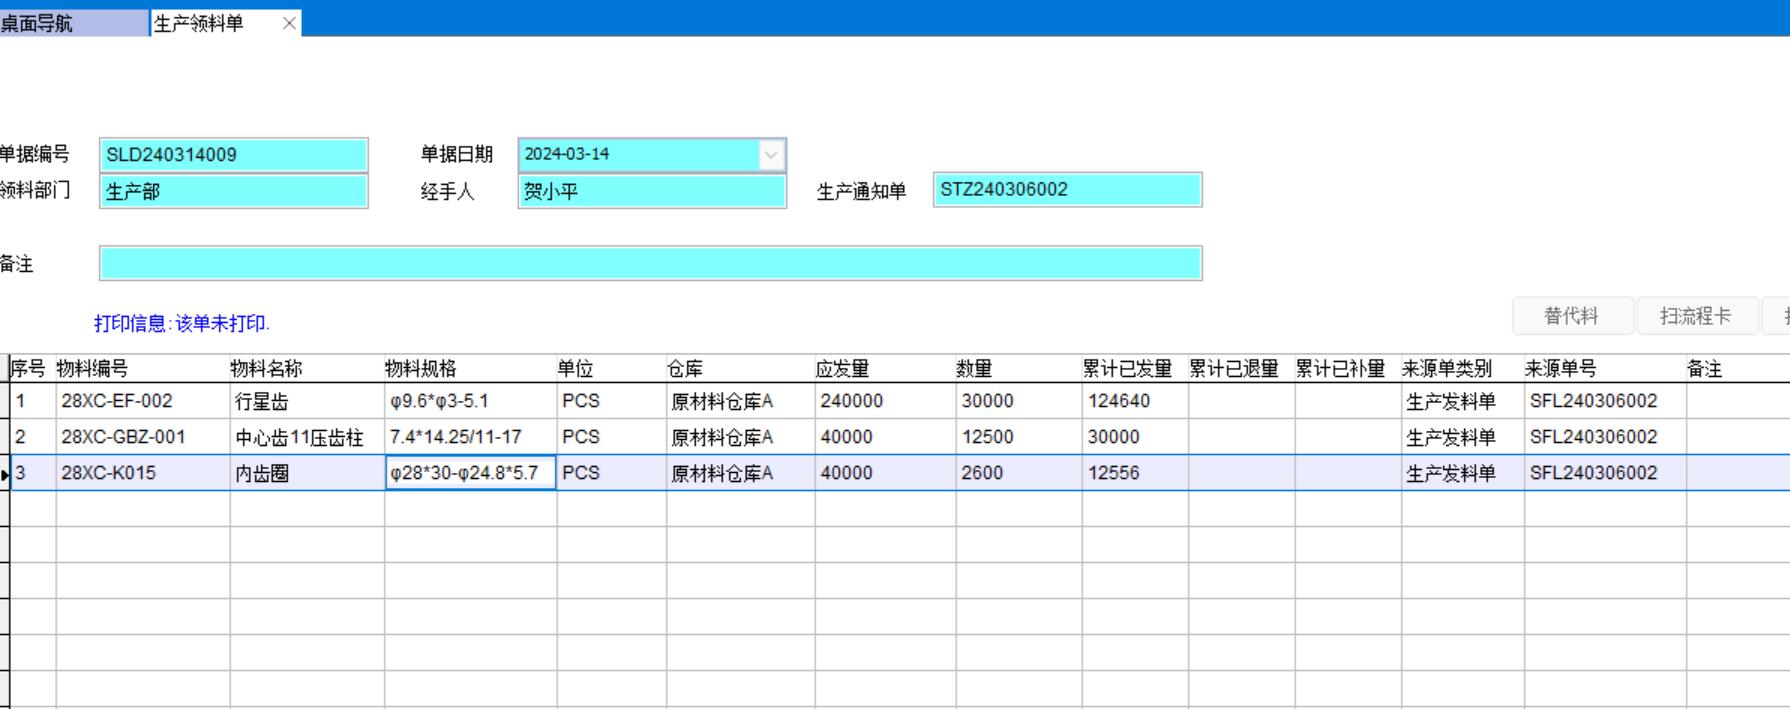Click the row 3 indicator arrow
1790x709 pixels.
pyautogui.click(x=5, y=474)
